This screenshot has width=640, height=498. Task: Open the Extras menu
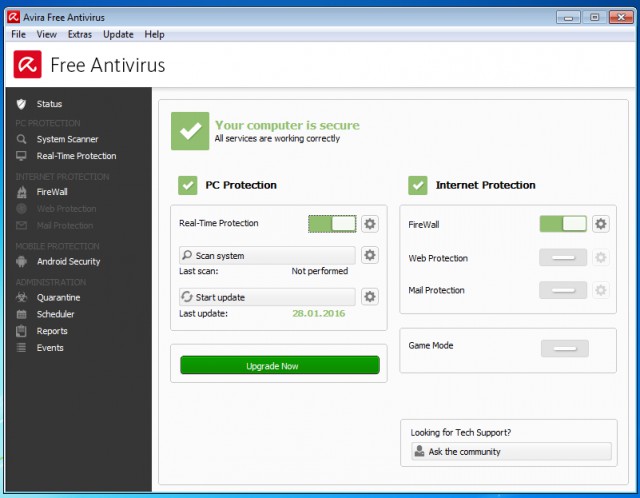[x=80, y=34]
